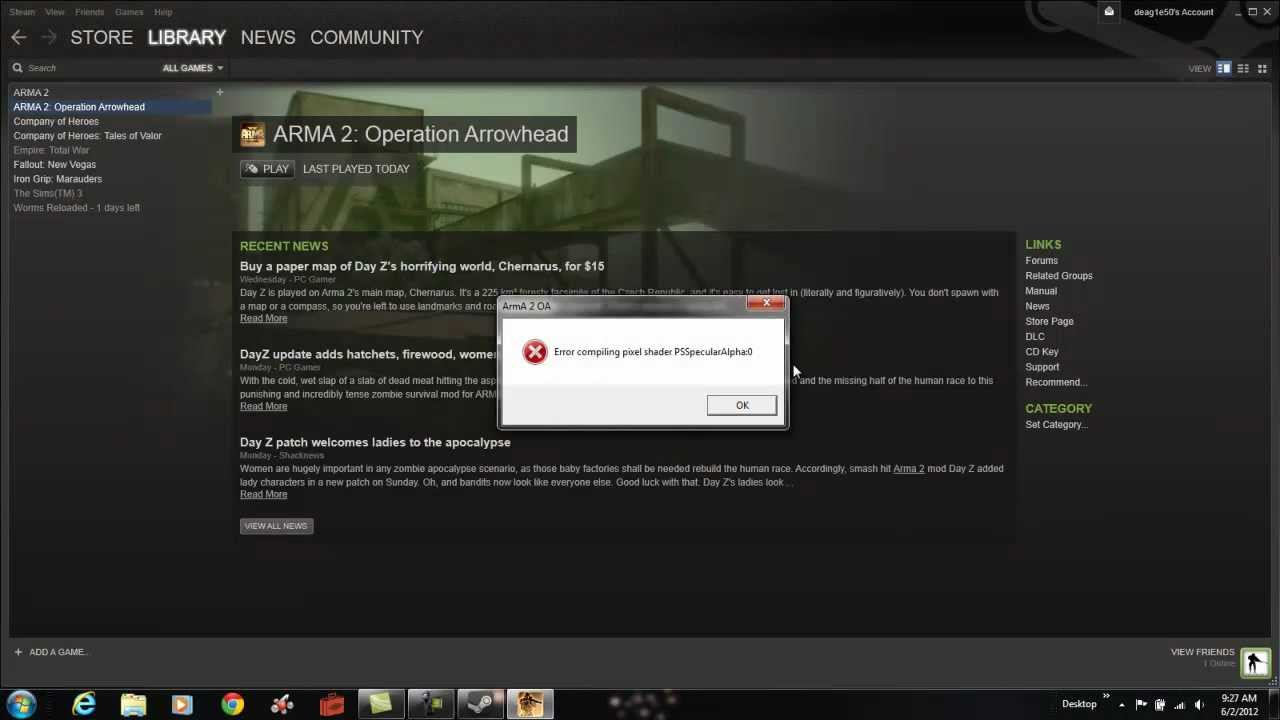This screenshot has height=720, width=1280.
Task: Open the View menu
Action: [55, 12]
